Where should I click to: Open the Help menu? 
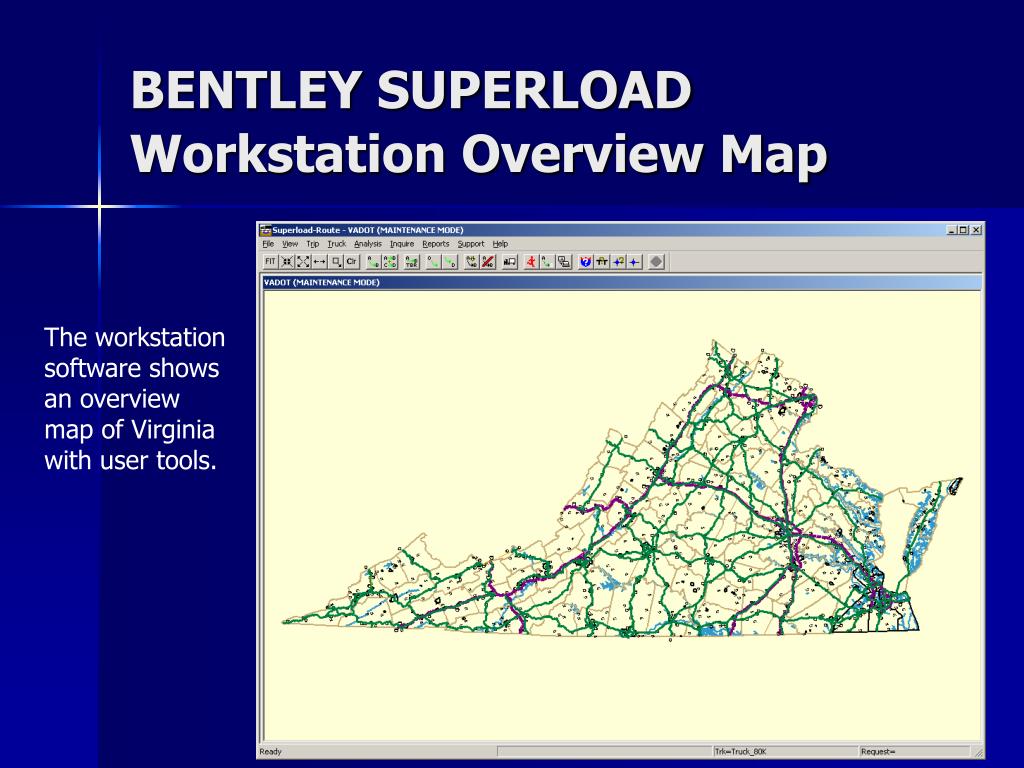[500, 244]
